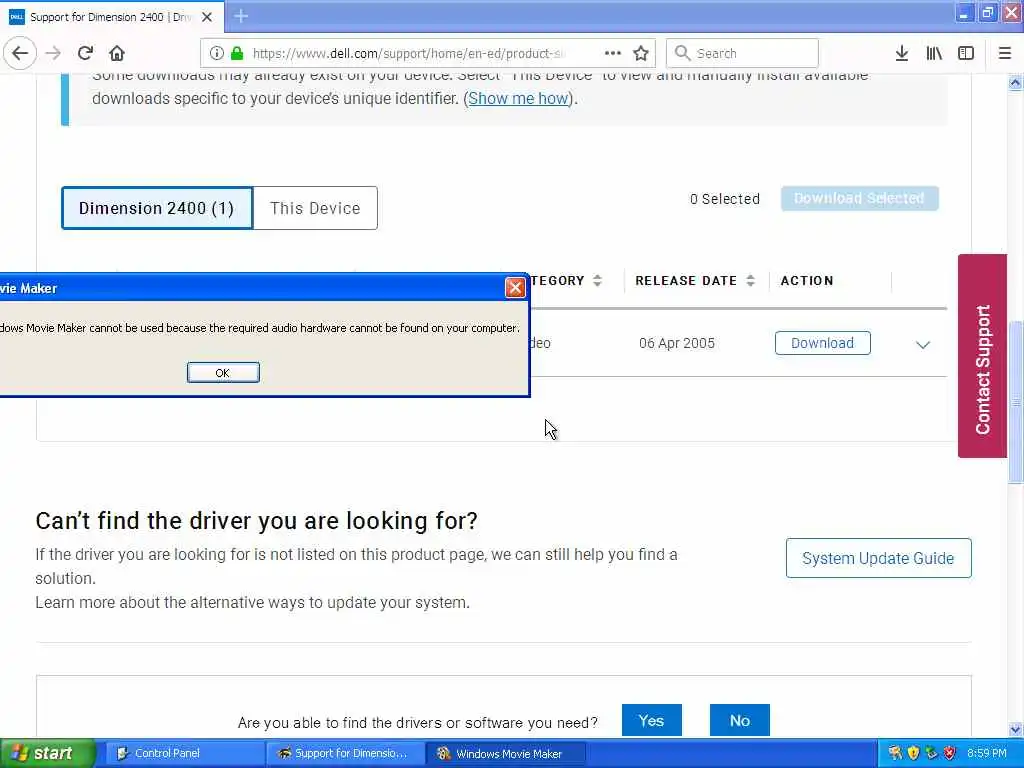The image size is (1024, 768).
Task: Click the leftmost system tray icon
Action: click(895, 753)
